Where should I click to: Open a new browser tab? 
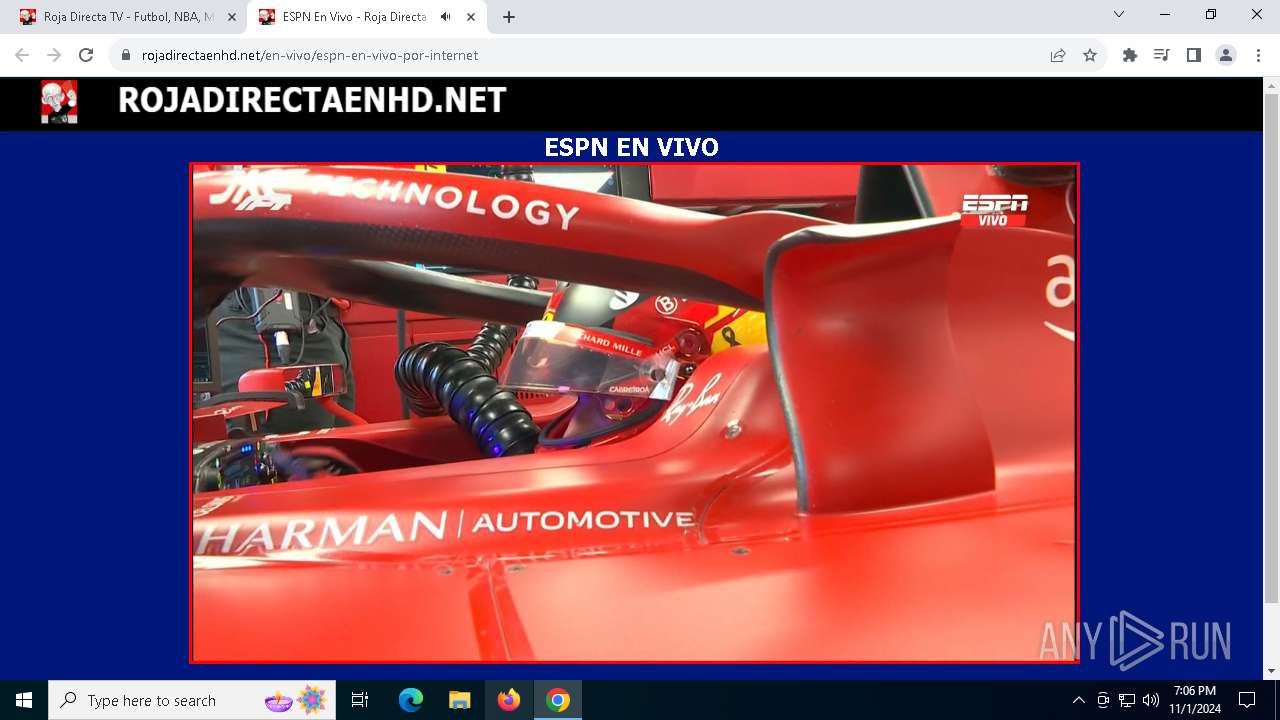pos(509,17)
